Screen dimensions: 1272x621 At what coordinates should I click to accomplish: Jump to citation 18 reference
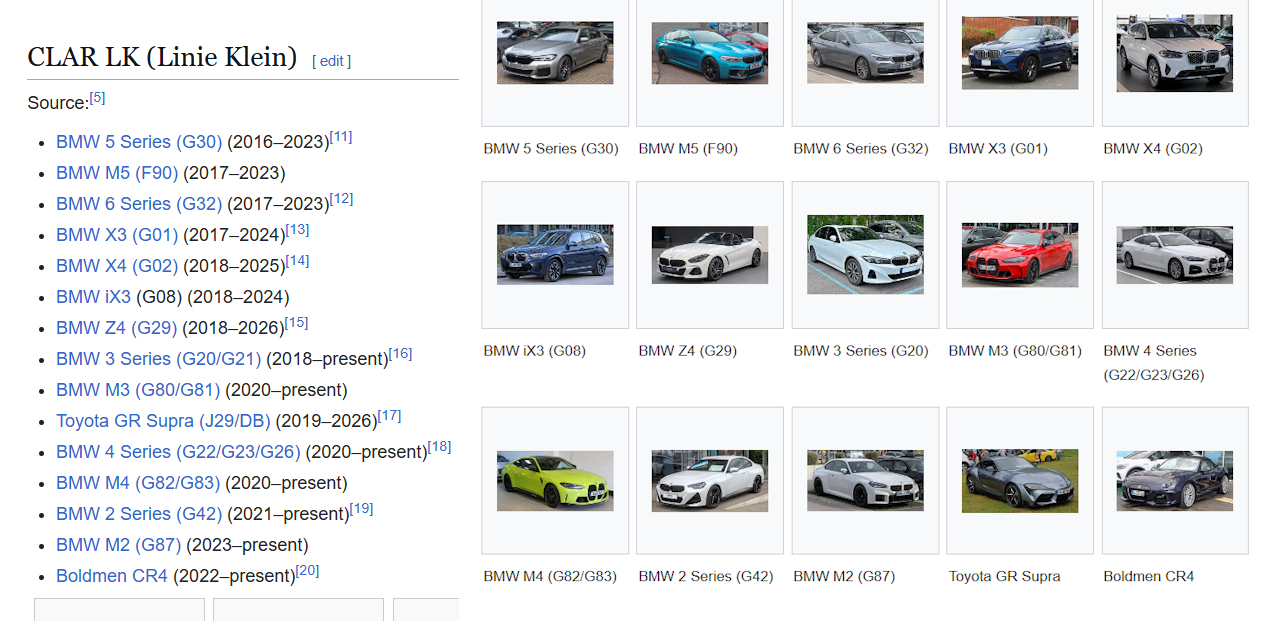(x=439, y=447)
